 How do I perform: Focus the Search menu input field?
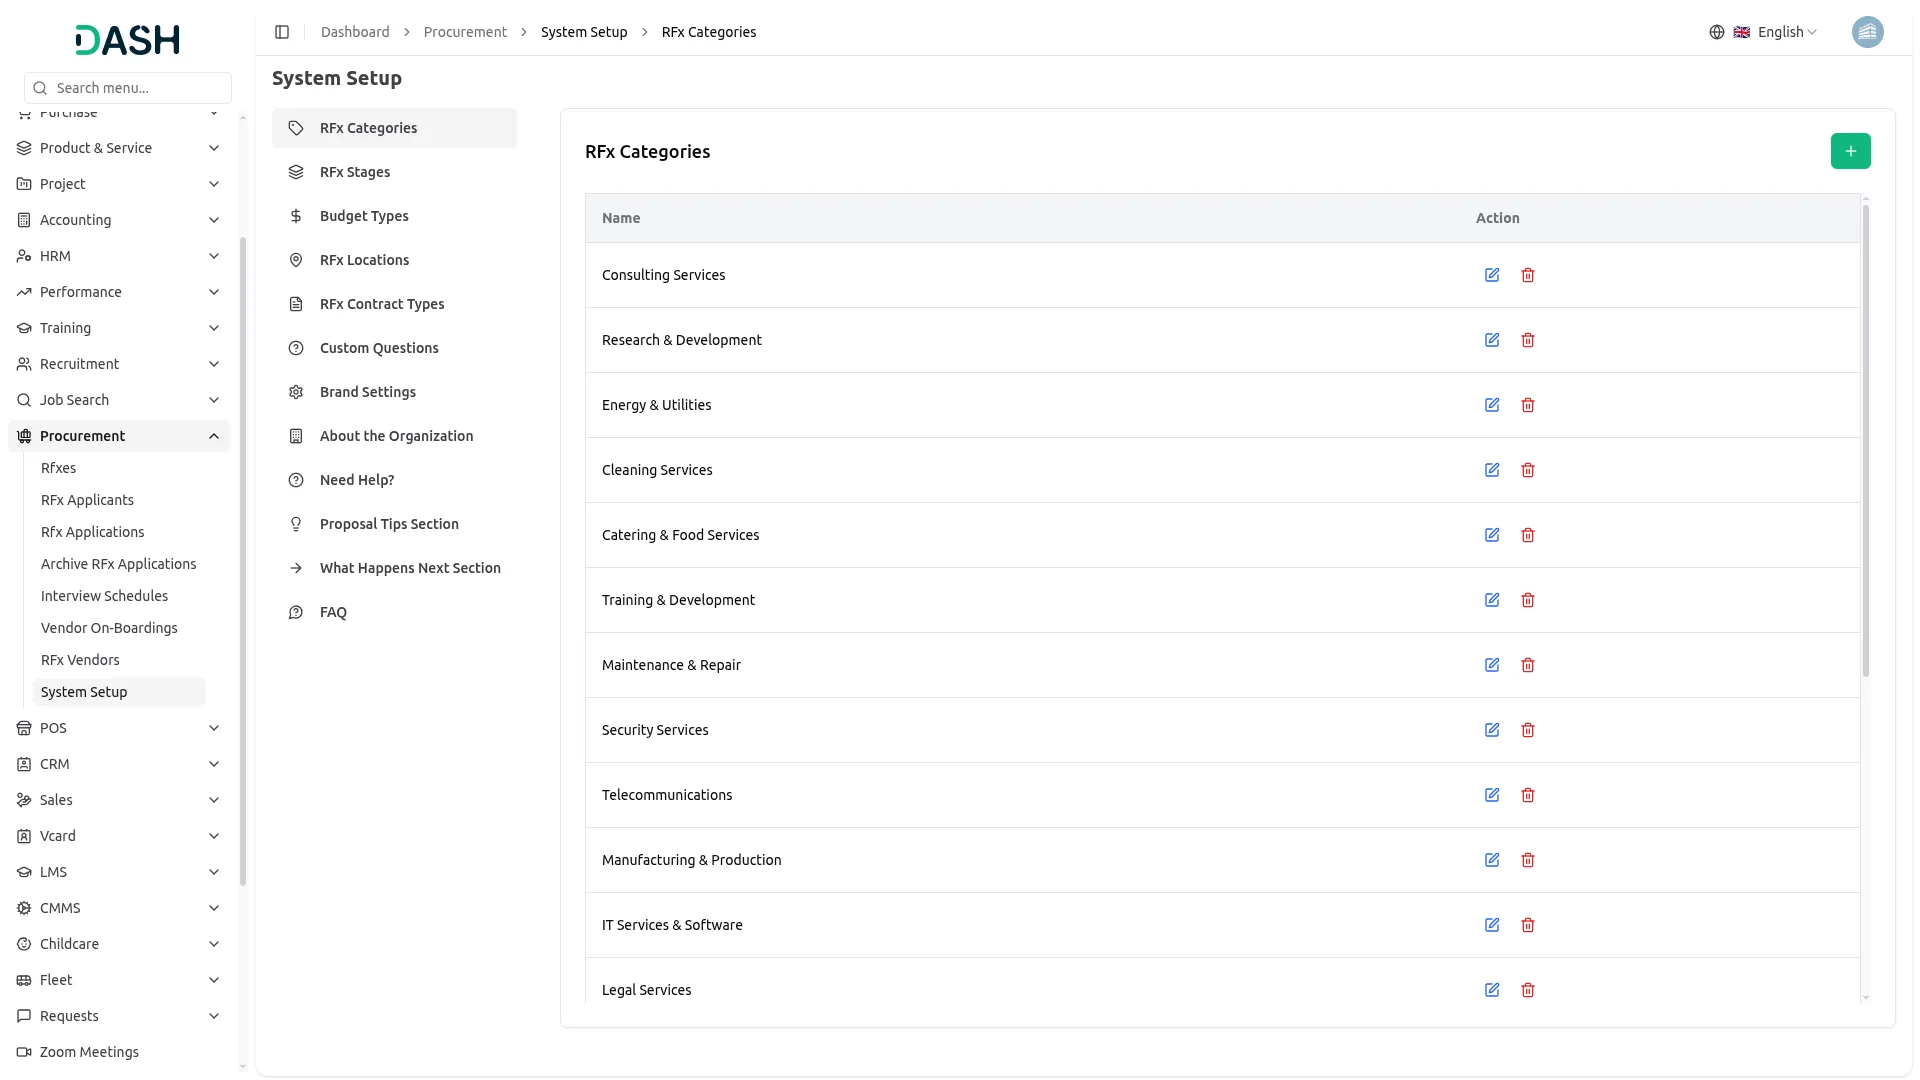pyautogui.click(x=138, y=88)
